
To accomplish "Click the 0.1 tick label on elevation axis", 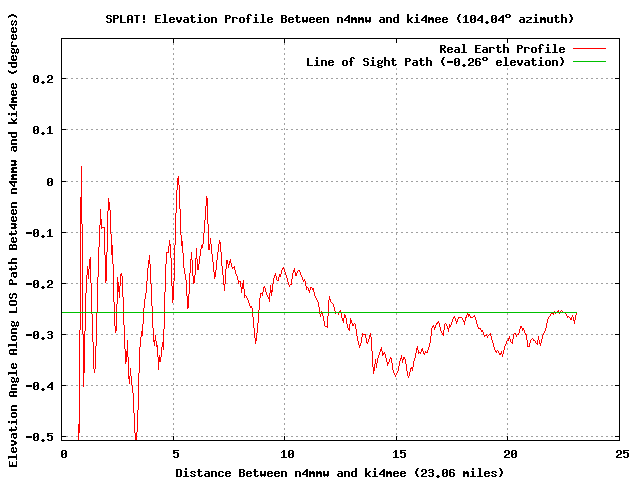I will point(42,130).
